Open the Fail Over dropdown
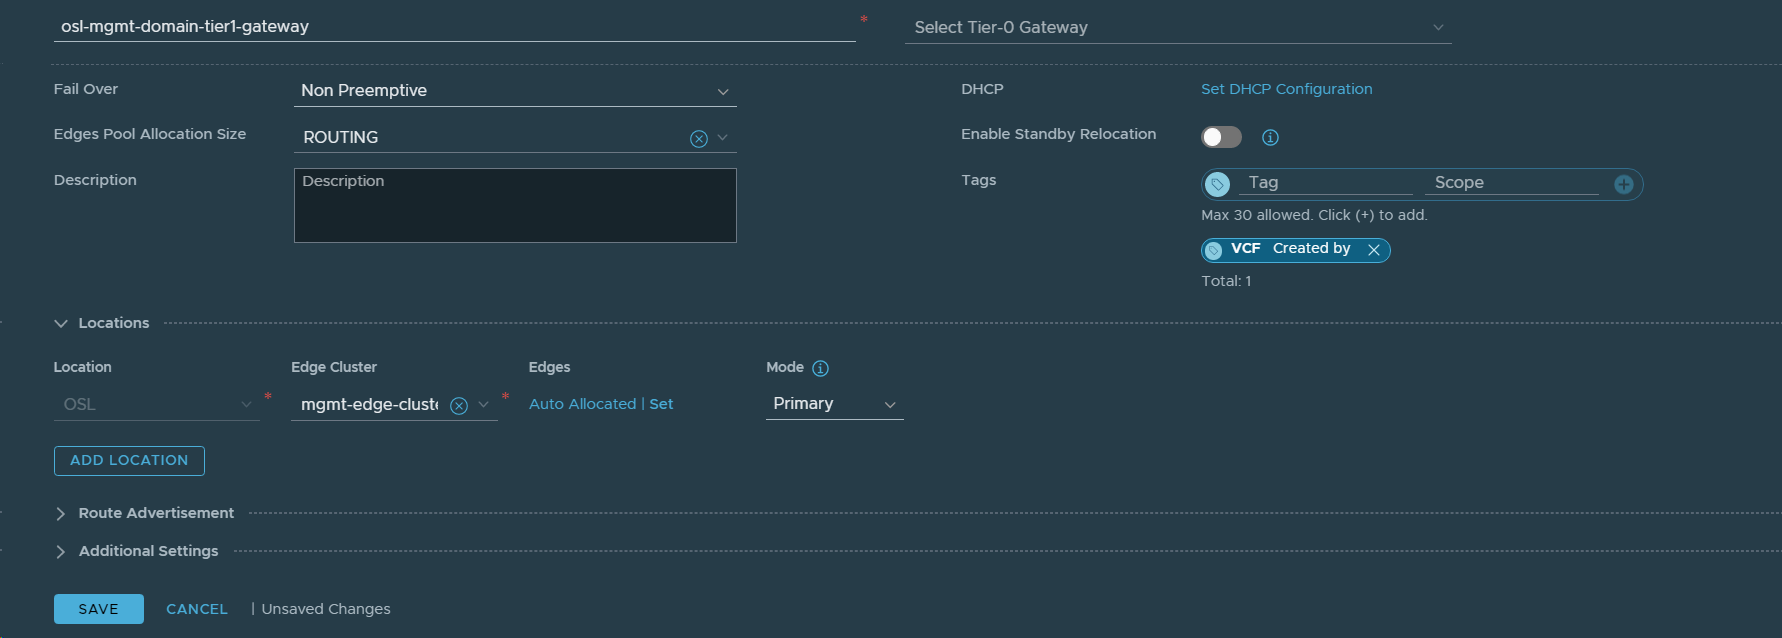 pos(515,91)
